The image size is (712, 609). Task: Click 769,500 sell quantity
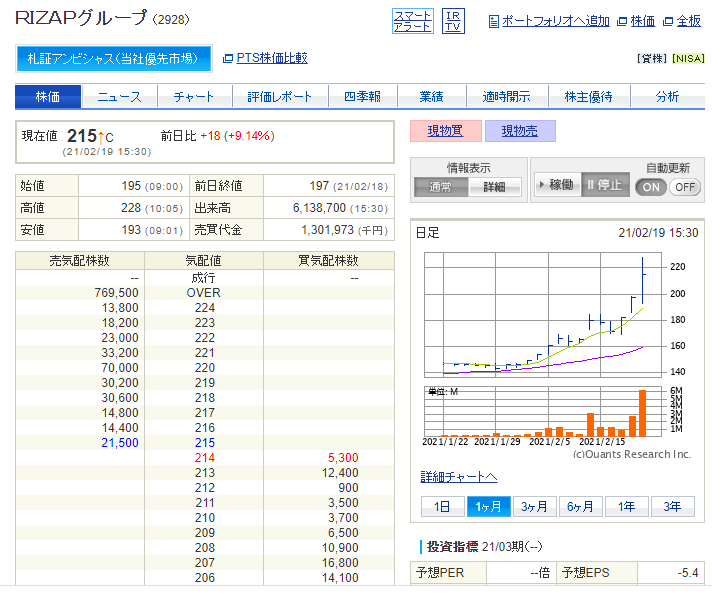116,293
